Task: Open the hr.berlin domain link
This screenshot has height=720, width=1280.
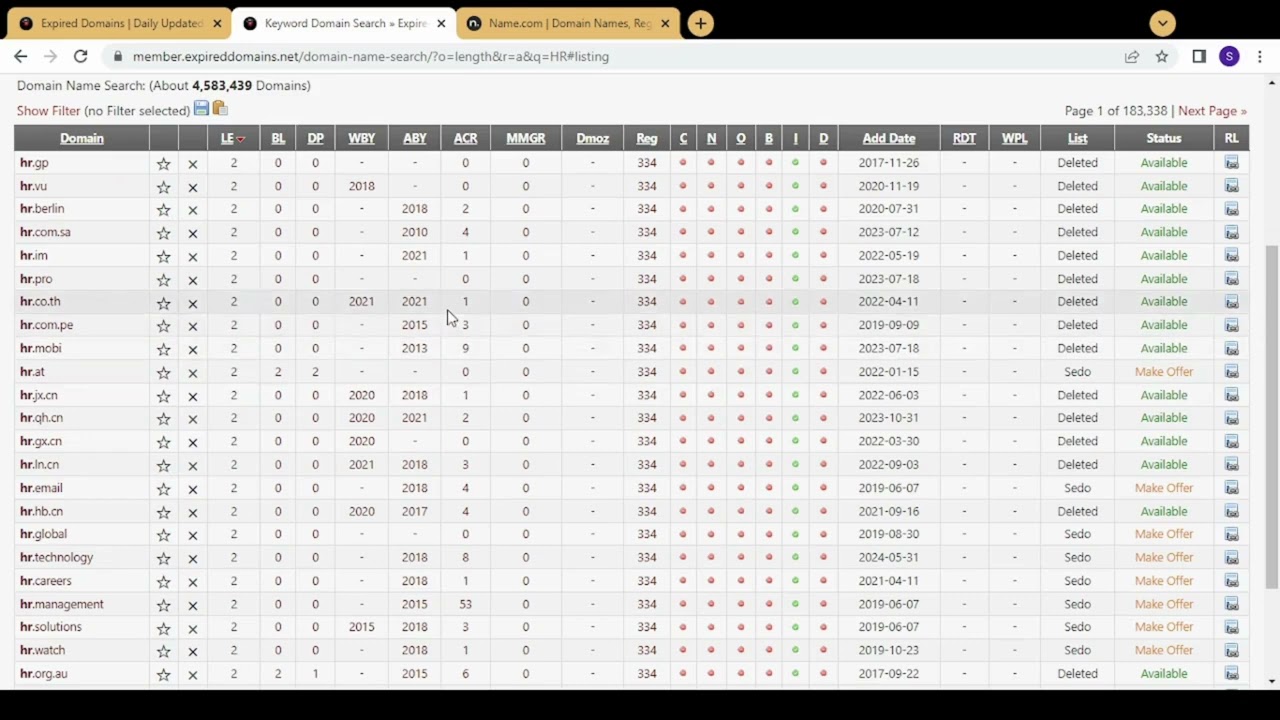Action: [42, 209]
